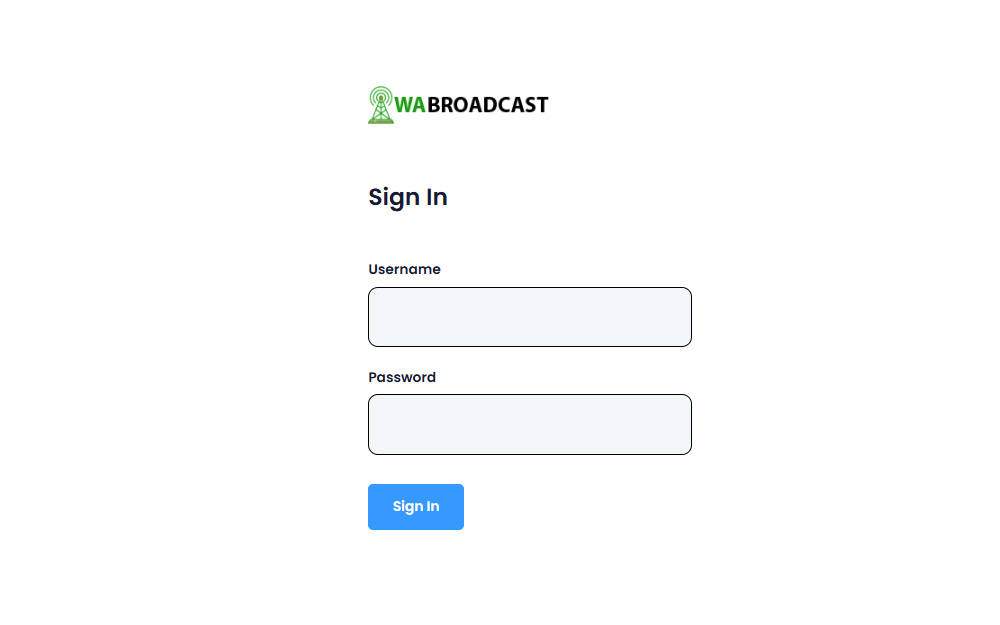This screenshot has height=625, width=1000.
Task: Click the green WA letters in logo
Action: pos(410,105)
